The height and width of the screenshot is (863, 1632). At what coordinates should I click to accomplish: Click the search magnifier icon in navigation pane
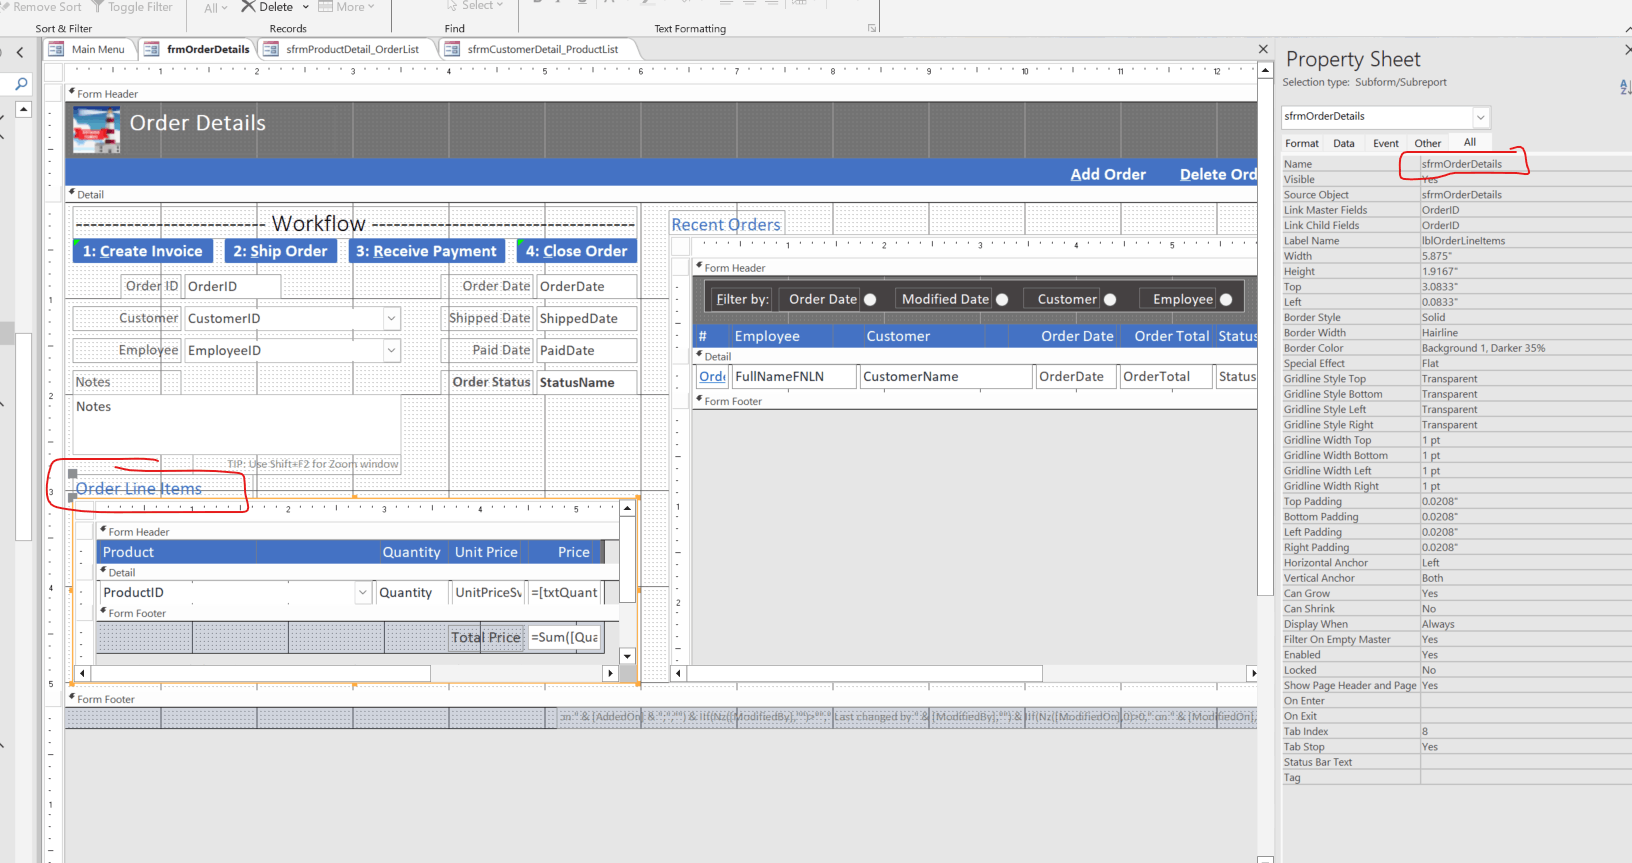click(x=21, y=85)
